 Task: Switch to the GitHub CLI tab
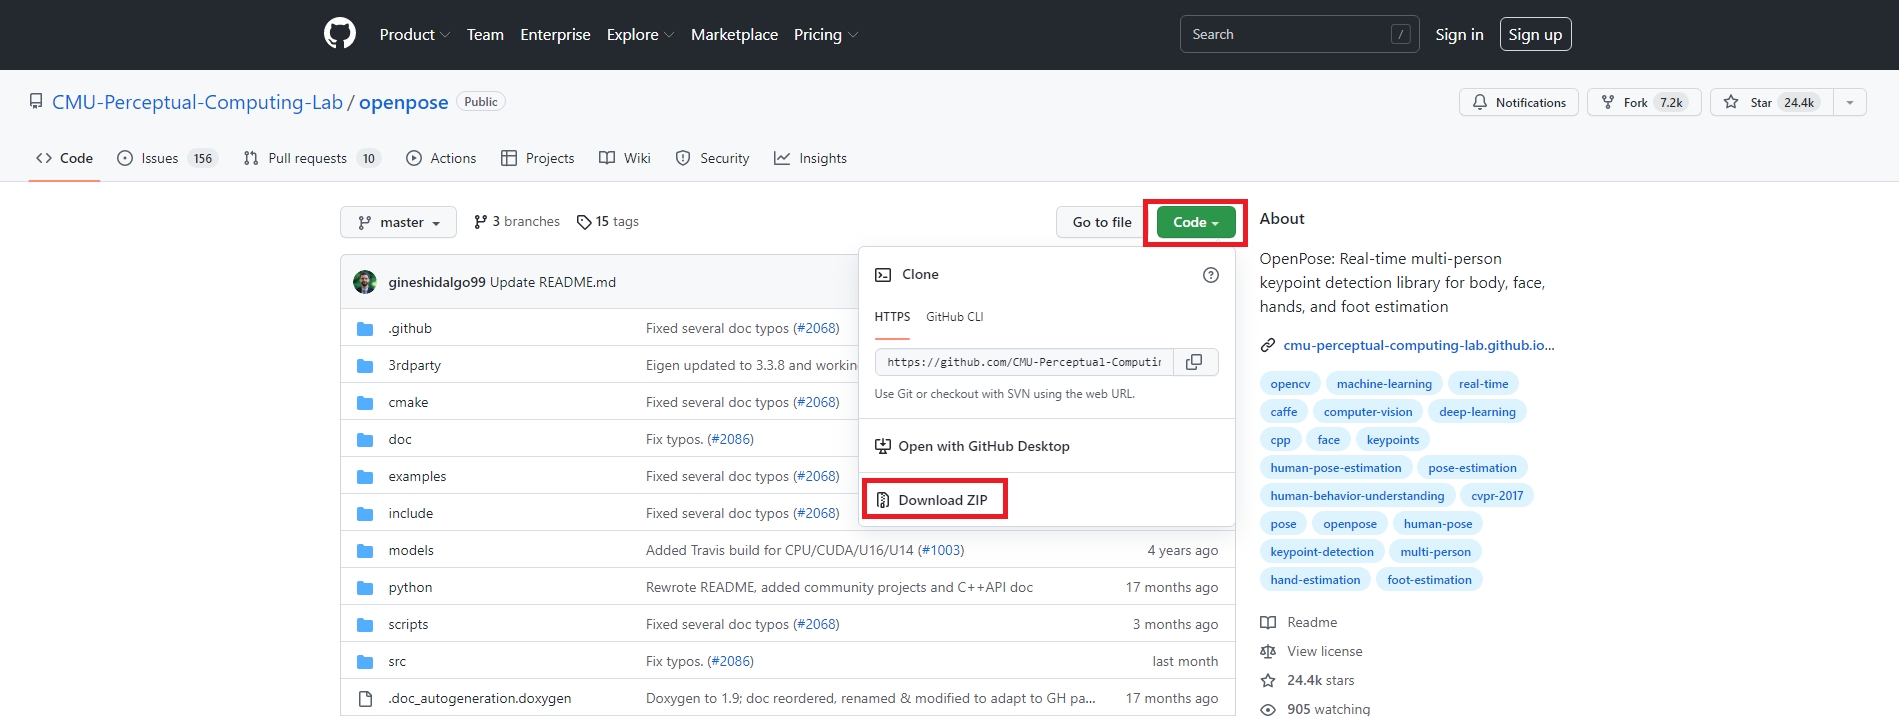[x=954, y=317]
